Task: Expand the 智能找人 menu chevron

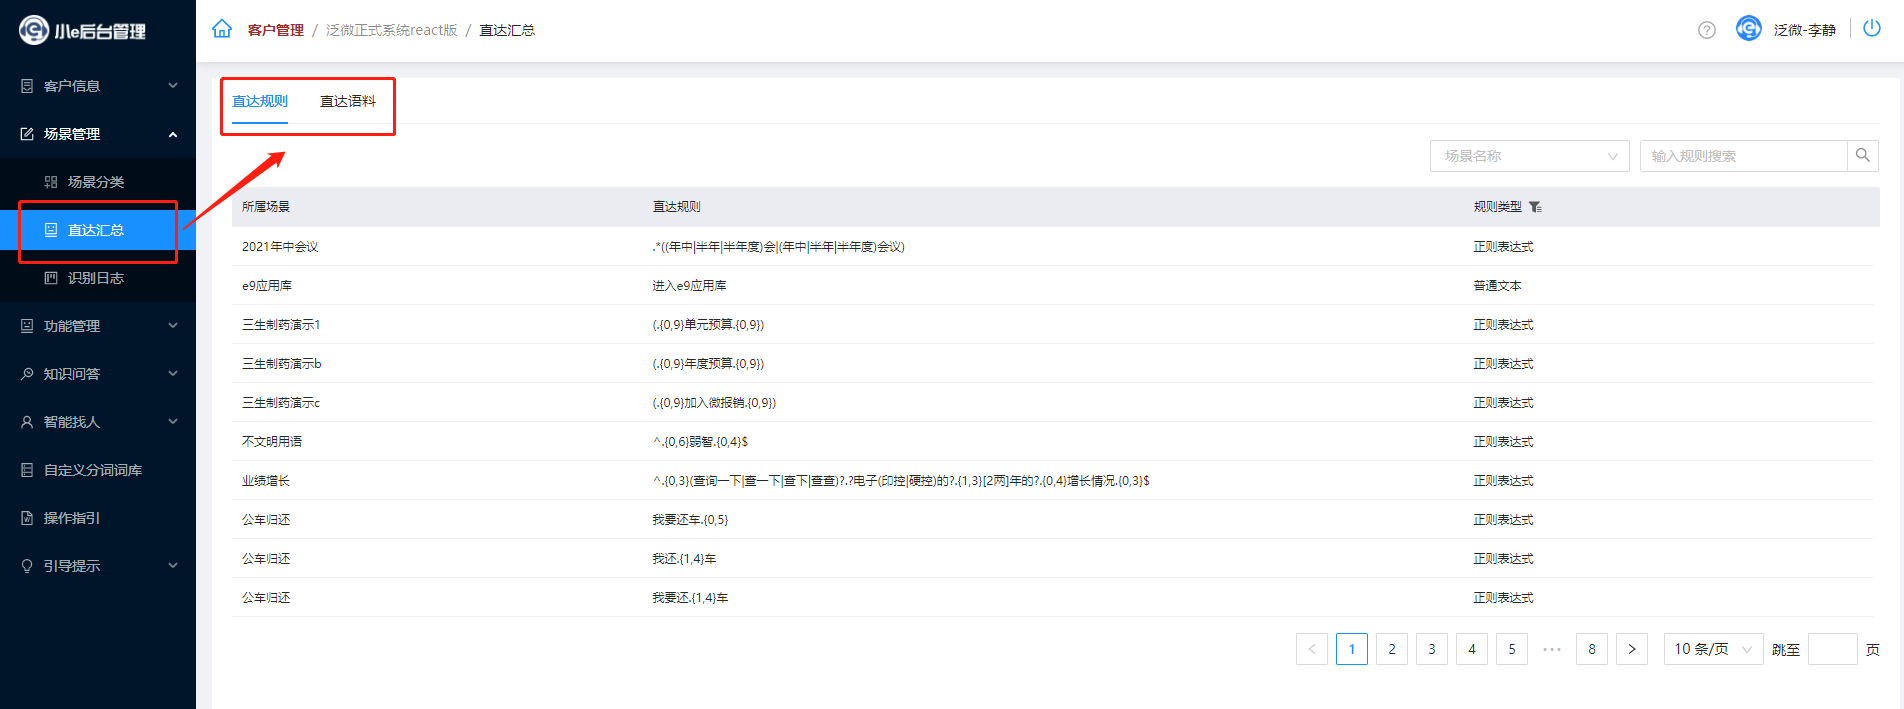Action: tap(173, 422)
